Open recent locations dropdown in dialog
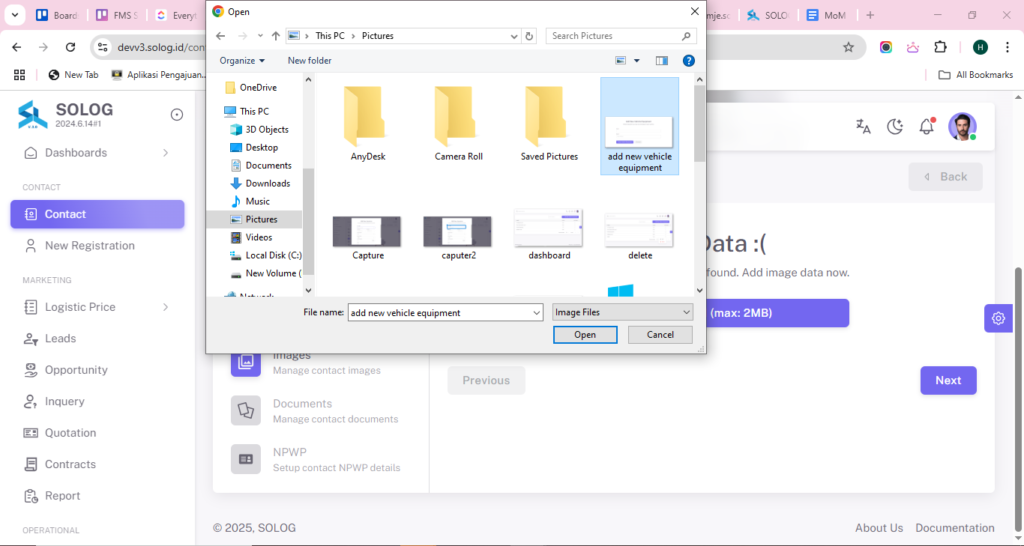Image resolution: width=1024 pixels, height=546 pixels. coord(260,36)
